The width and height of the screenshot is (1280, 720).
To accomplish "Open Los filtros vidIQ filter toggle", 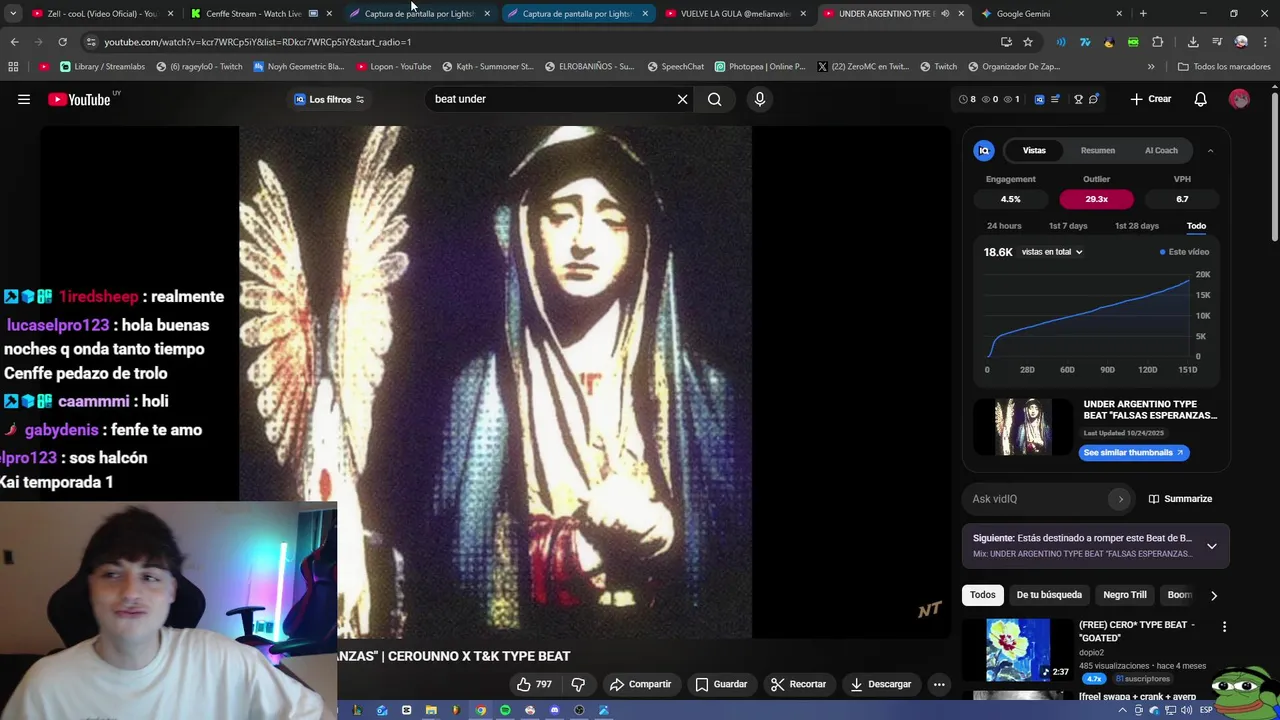I will tap(329, 99).
